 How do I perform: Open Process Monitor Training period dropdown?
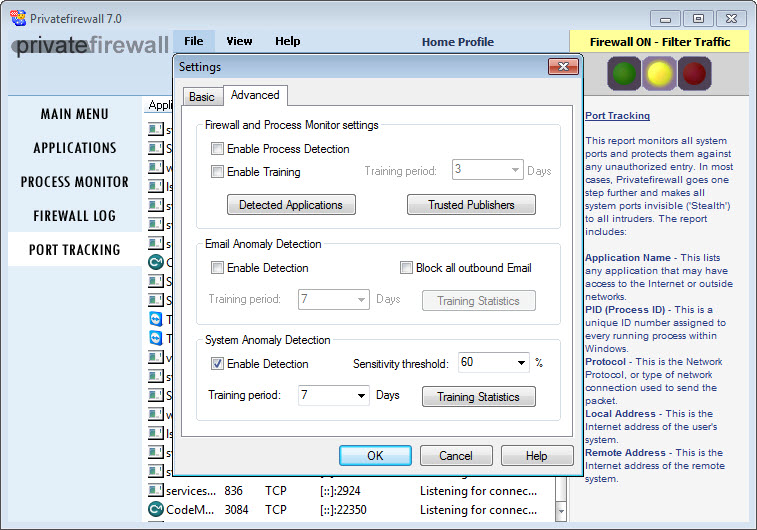[x=515, y=170]
